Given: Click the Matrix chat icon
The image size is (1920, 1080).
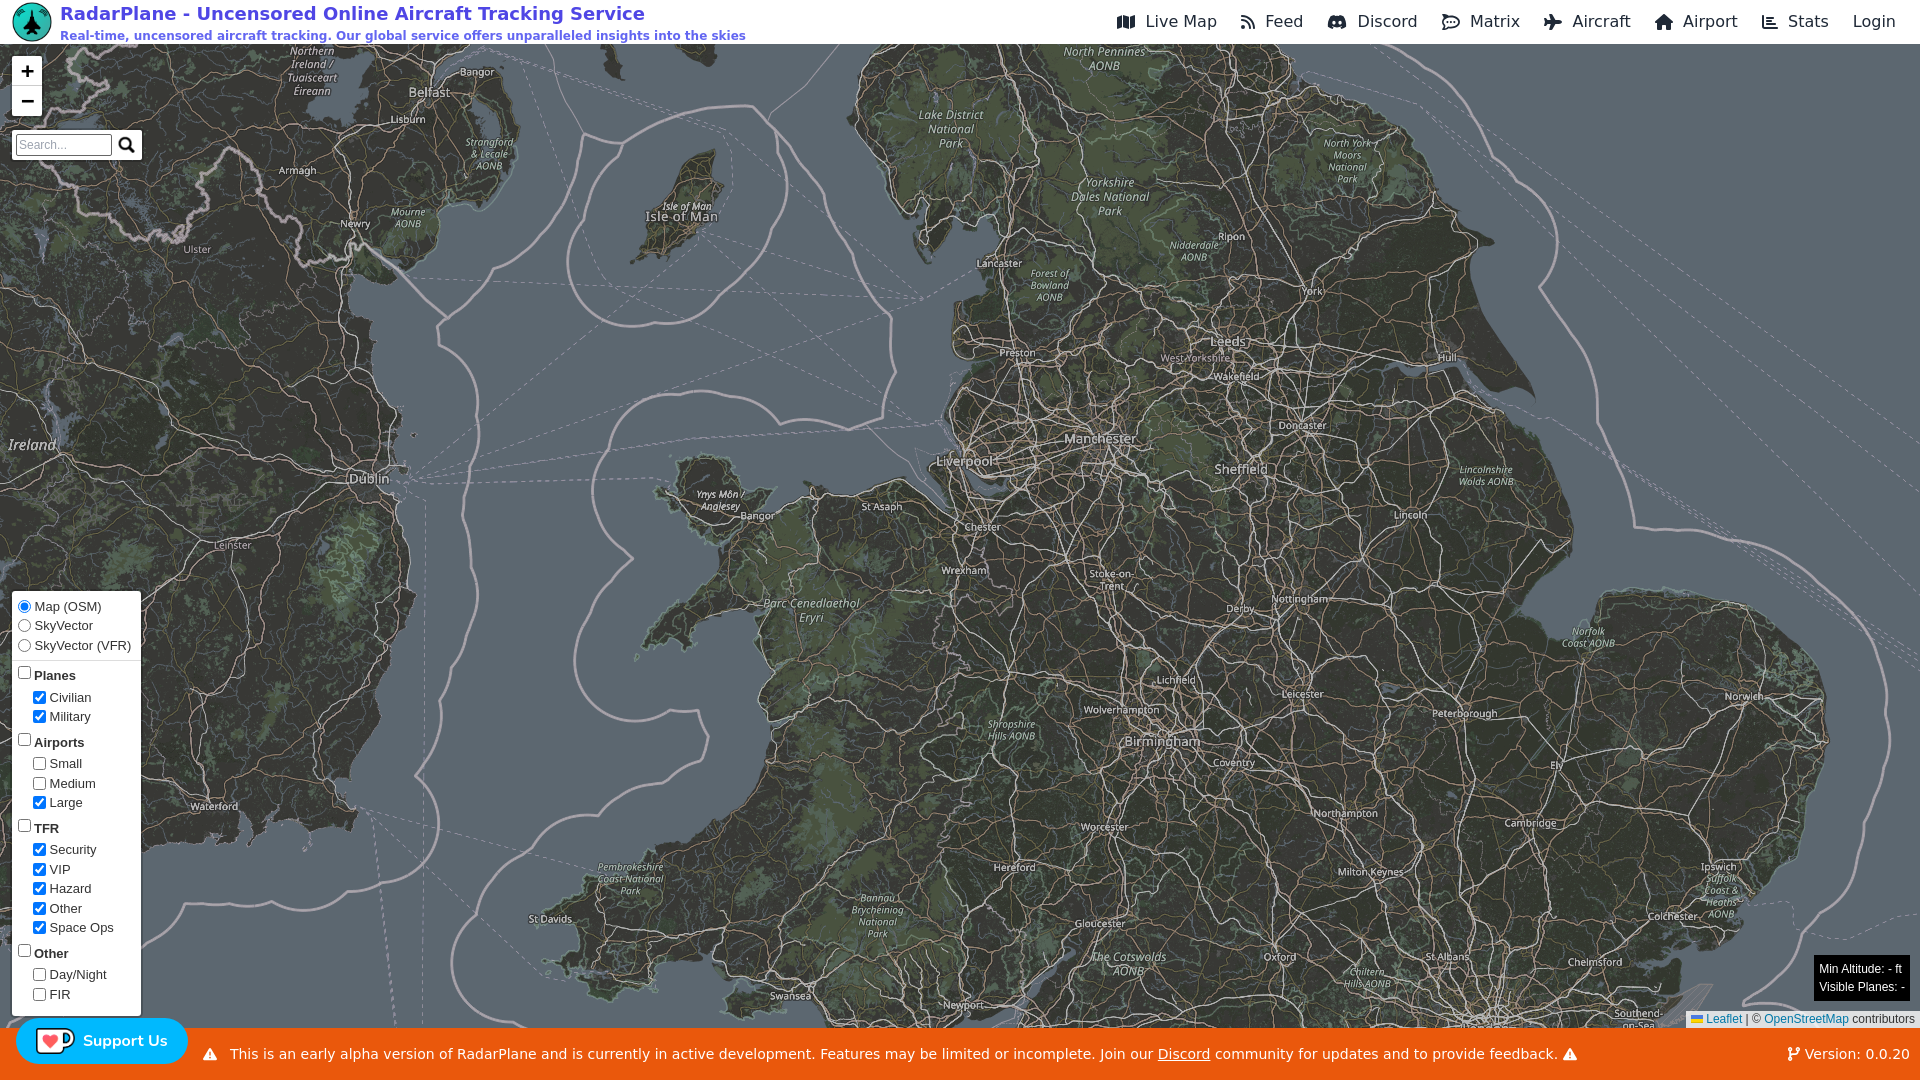Looking at the screenshot, I should click(1451, 22).
